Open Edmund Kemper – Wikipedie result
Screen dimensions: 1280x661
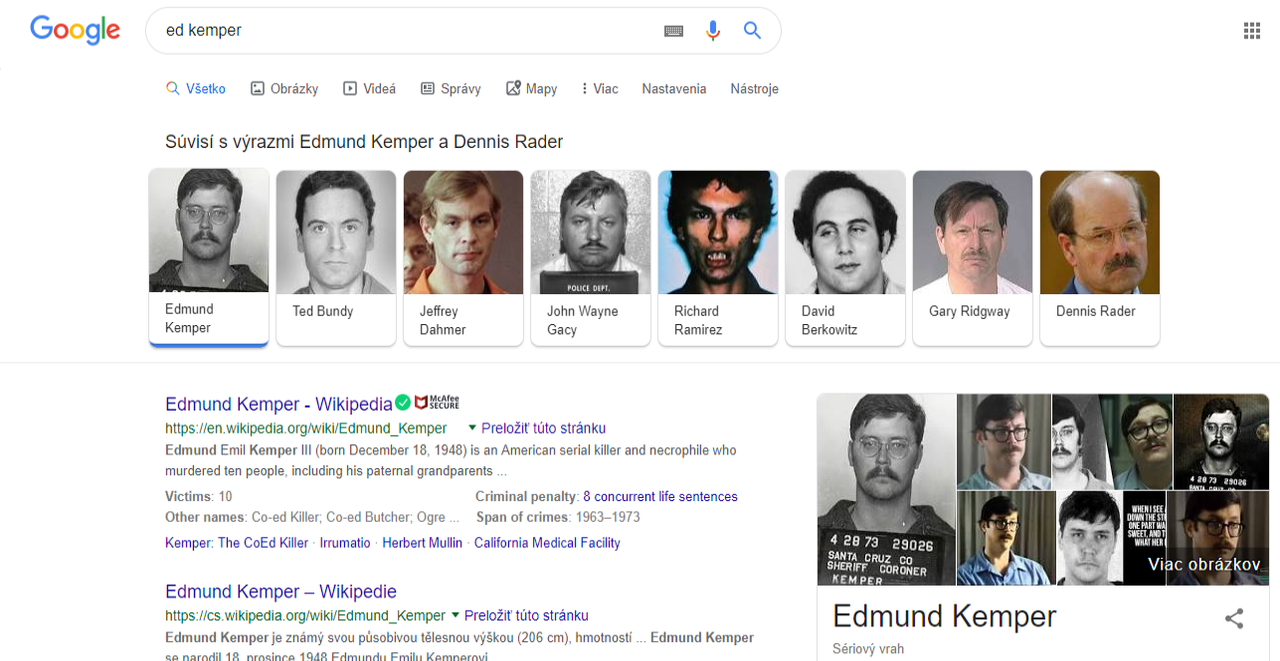point(281,591)
